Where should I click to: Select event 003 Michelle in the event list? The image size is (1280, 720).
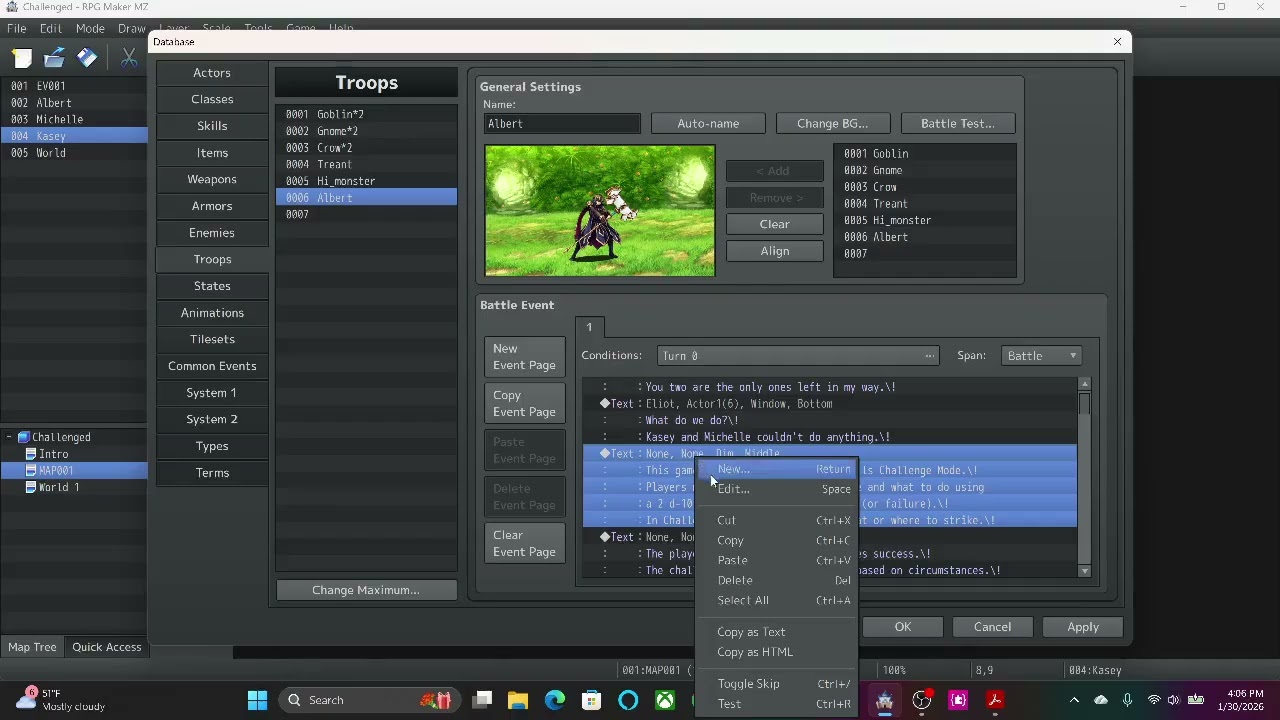[x=74, y=119]
